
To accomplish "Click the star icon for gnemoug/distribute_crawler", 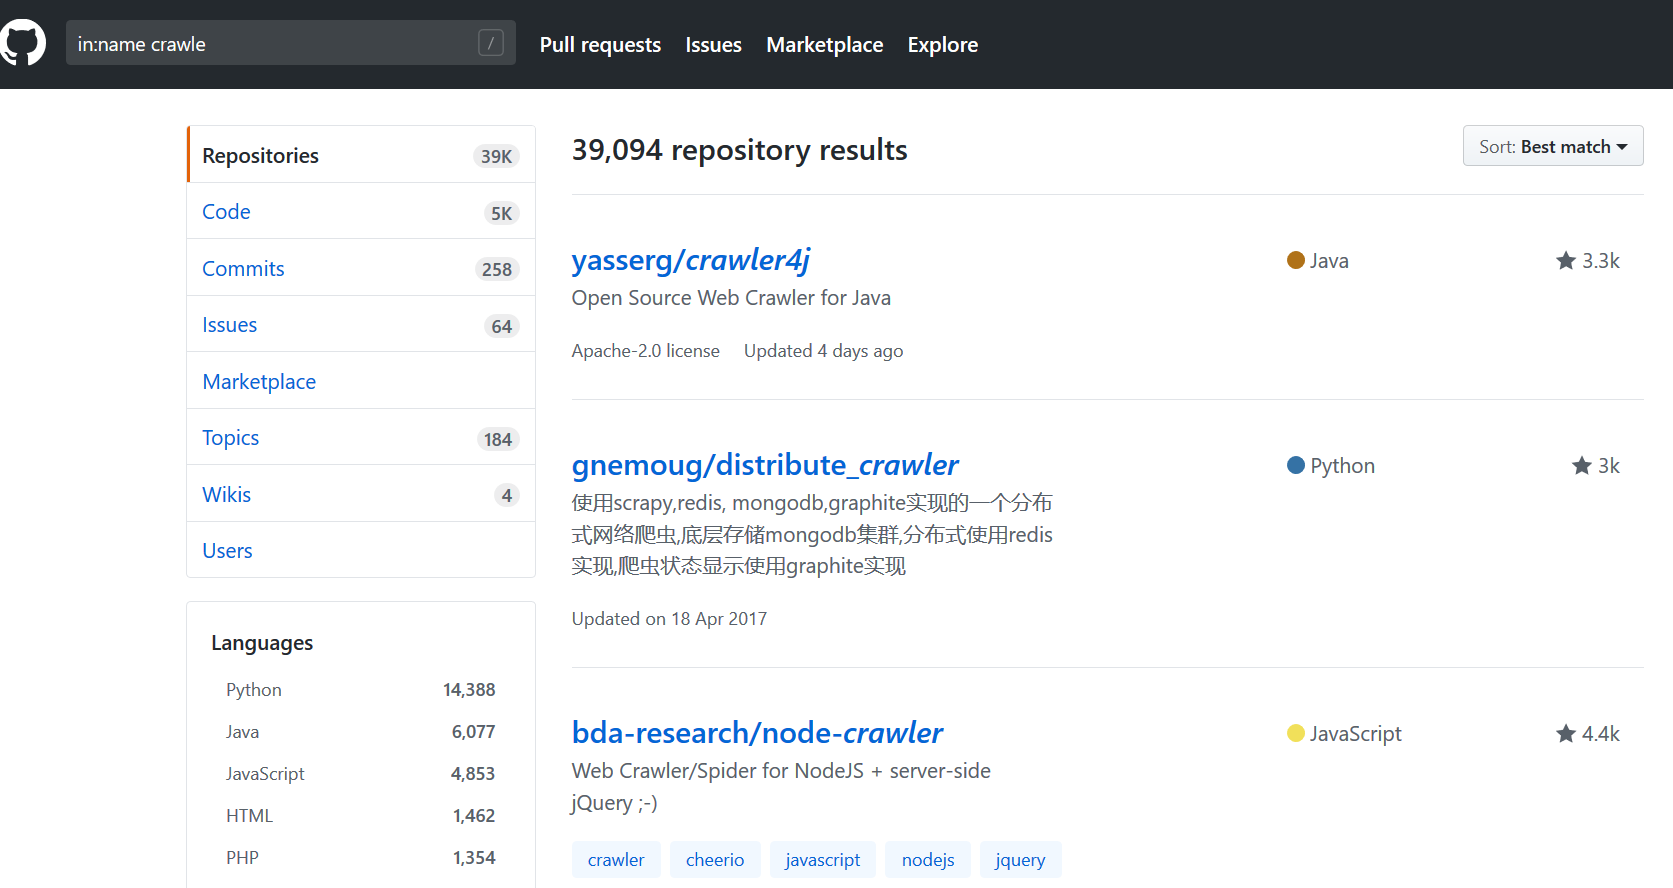I will pyautogui.click(x=1582, y=466).
